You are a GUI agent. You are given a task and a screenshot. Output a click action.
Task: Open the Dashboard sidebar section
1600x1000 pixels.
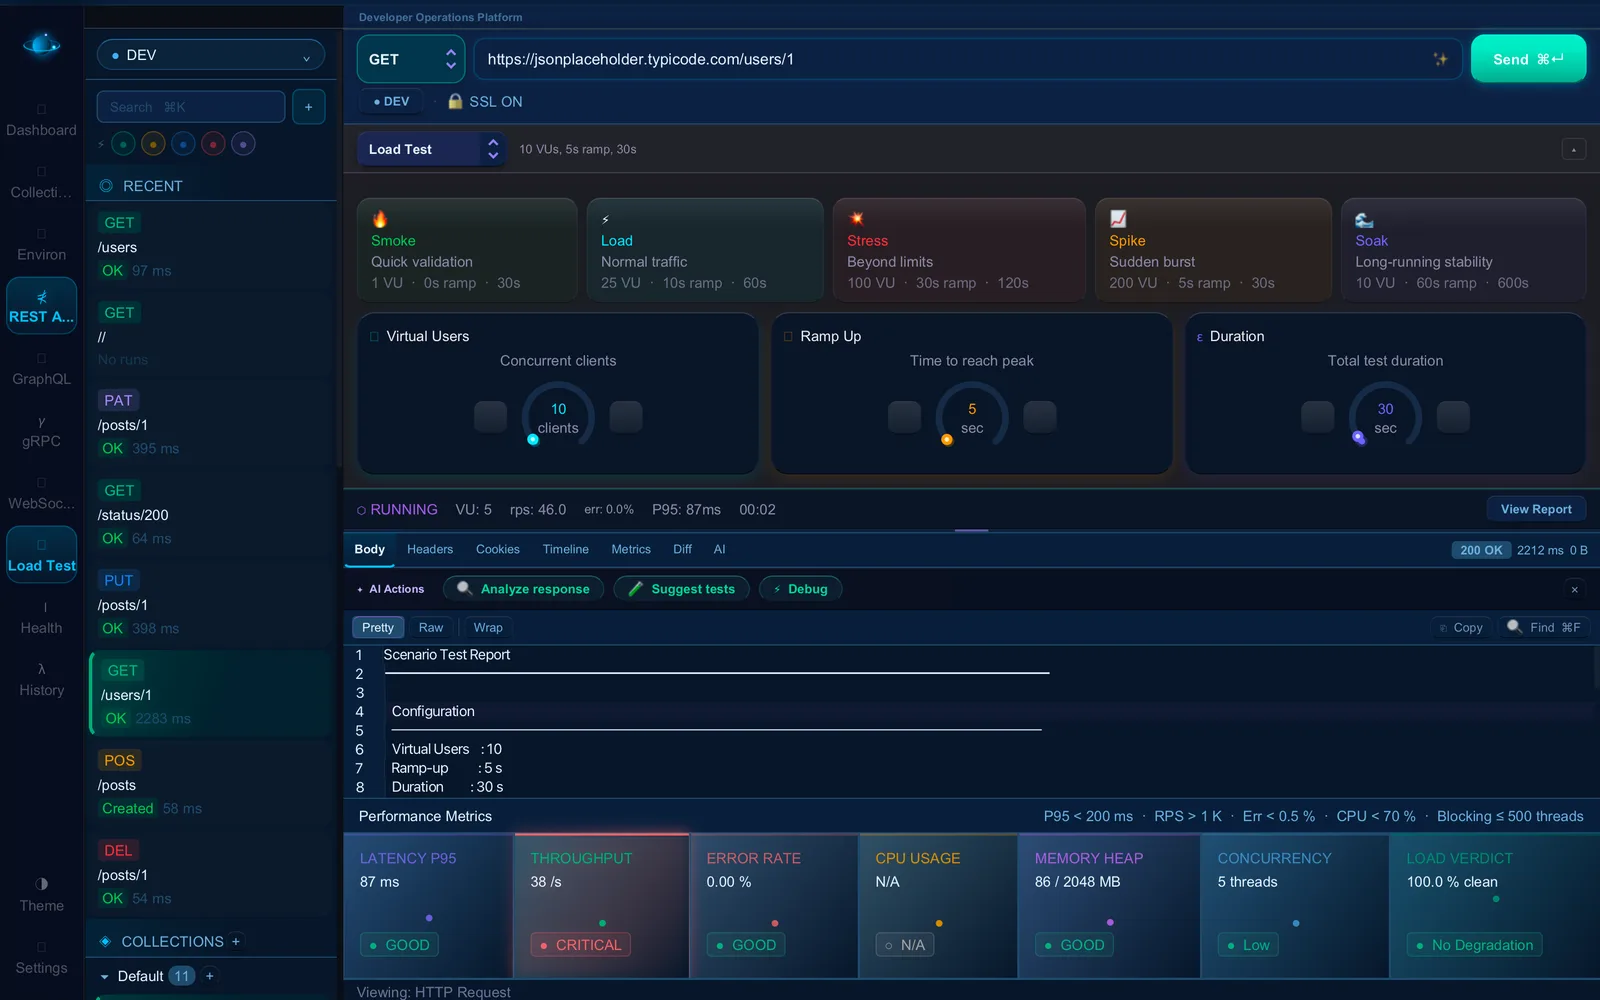coord(41,120)
